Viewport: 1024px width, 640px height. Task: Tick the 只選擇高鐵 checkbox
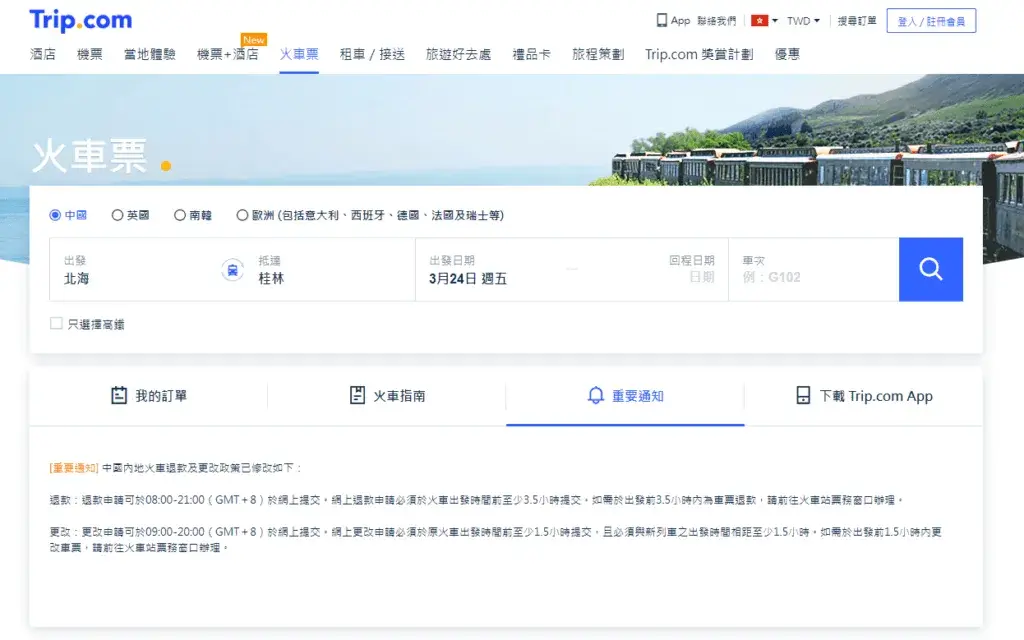pyautogui.click(x=56, y=323)
